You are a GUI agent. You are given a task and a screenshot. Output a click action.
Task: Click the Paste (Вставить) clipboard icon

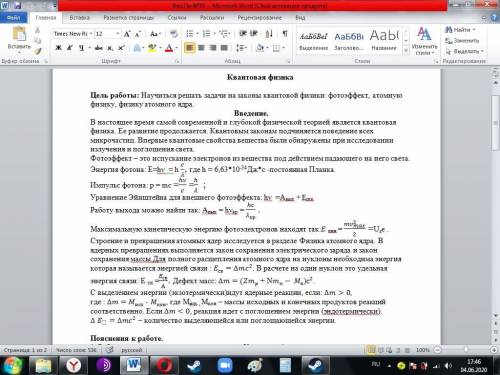click(19, 34)
